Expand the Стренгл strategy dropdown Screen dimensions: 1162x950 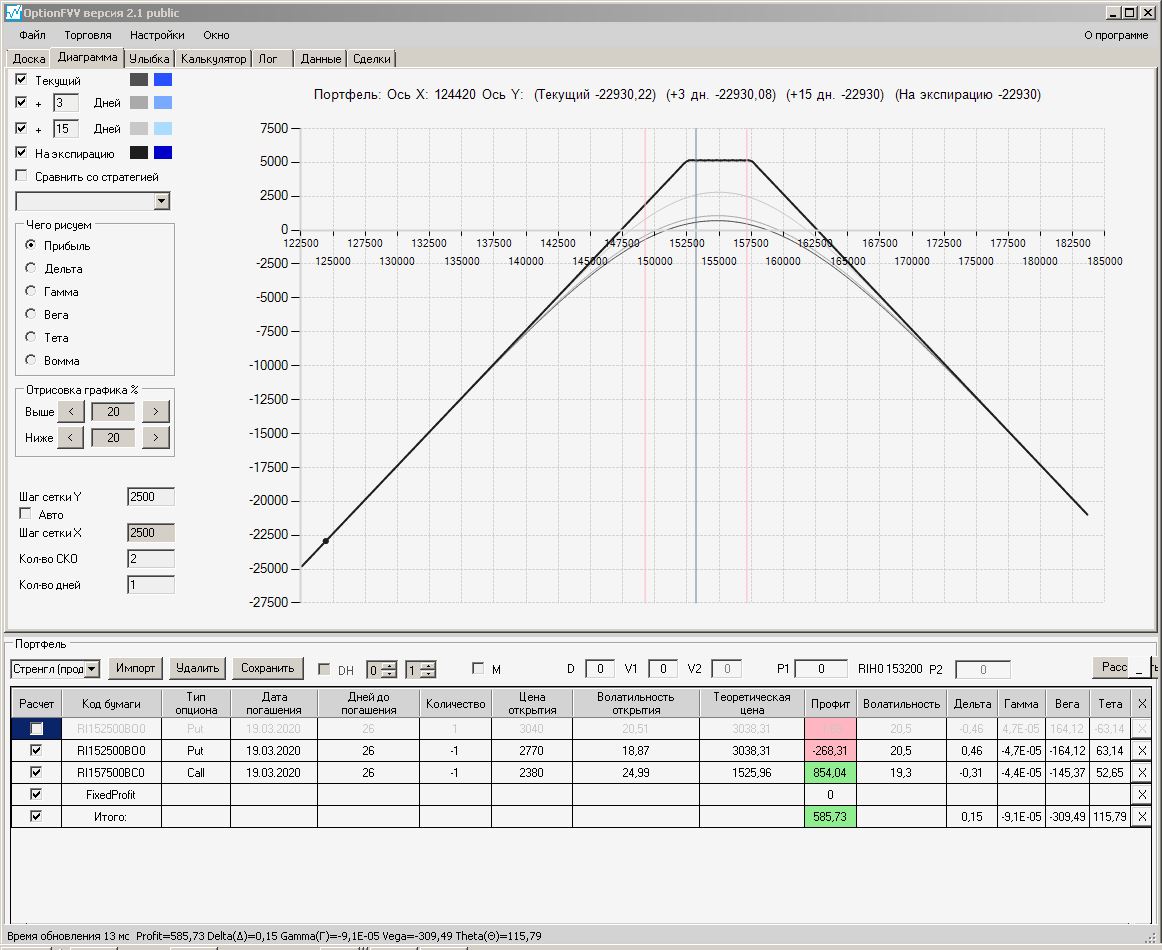click(x=92, y=669)
